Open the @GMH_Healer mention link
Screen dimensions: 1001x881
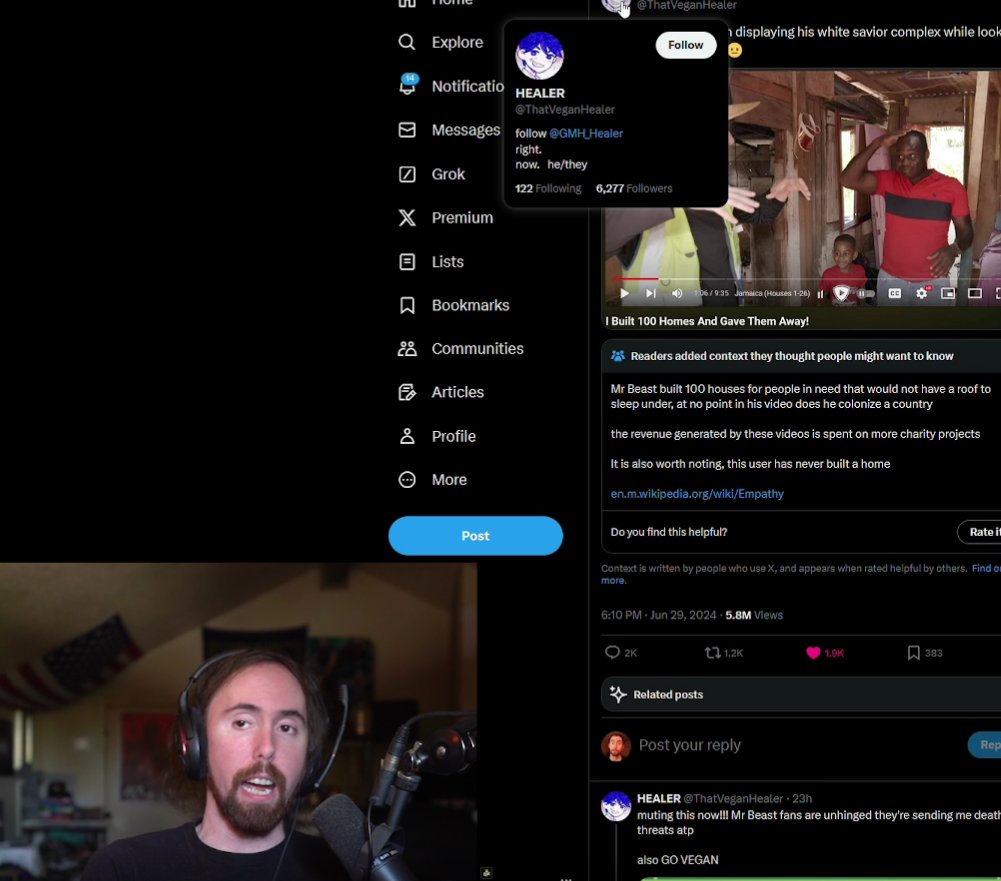(x=585, y=133)
